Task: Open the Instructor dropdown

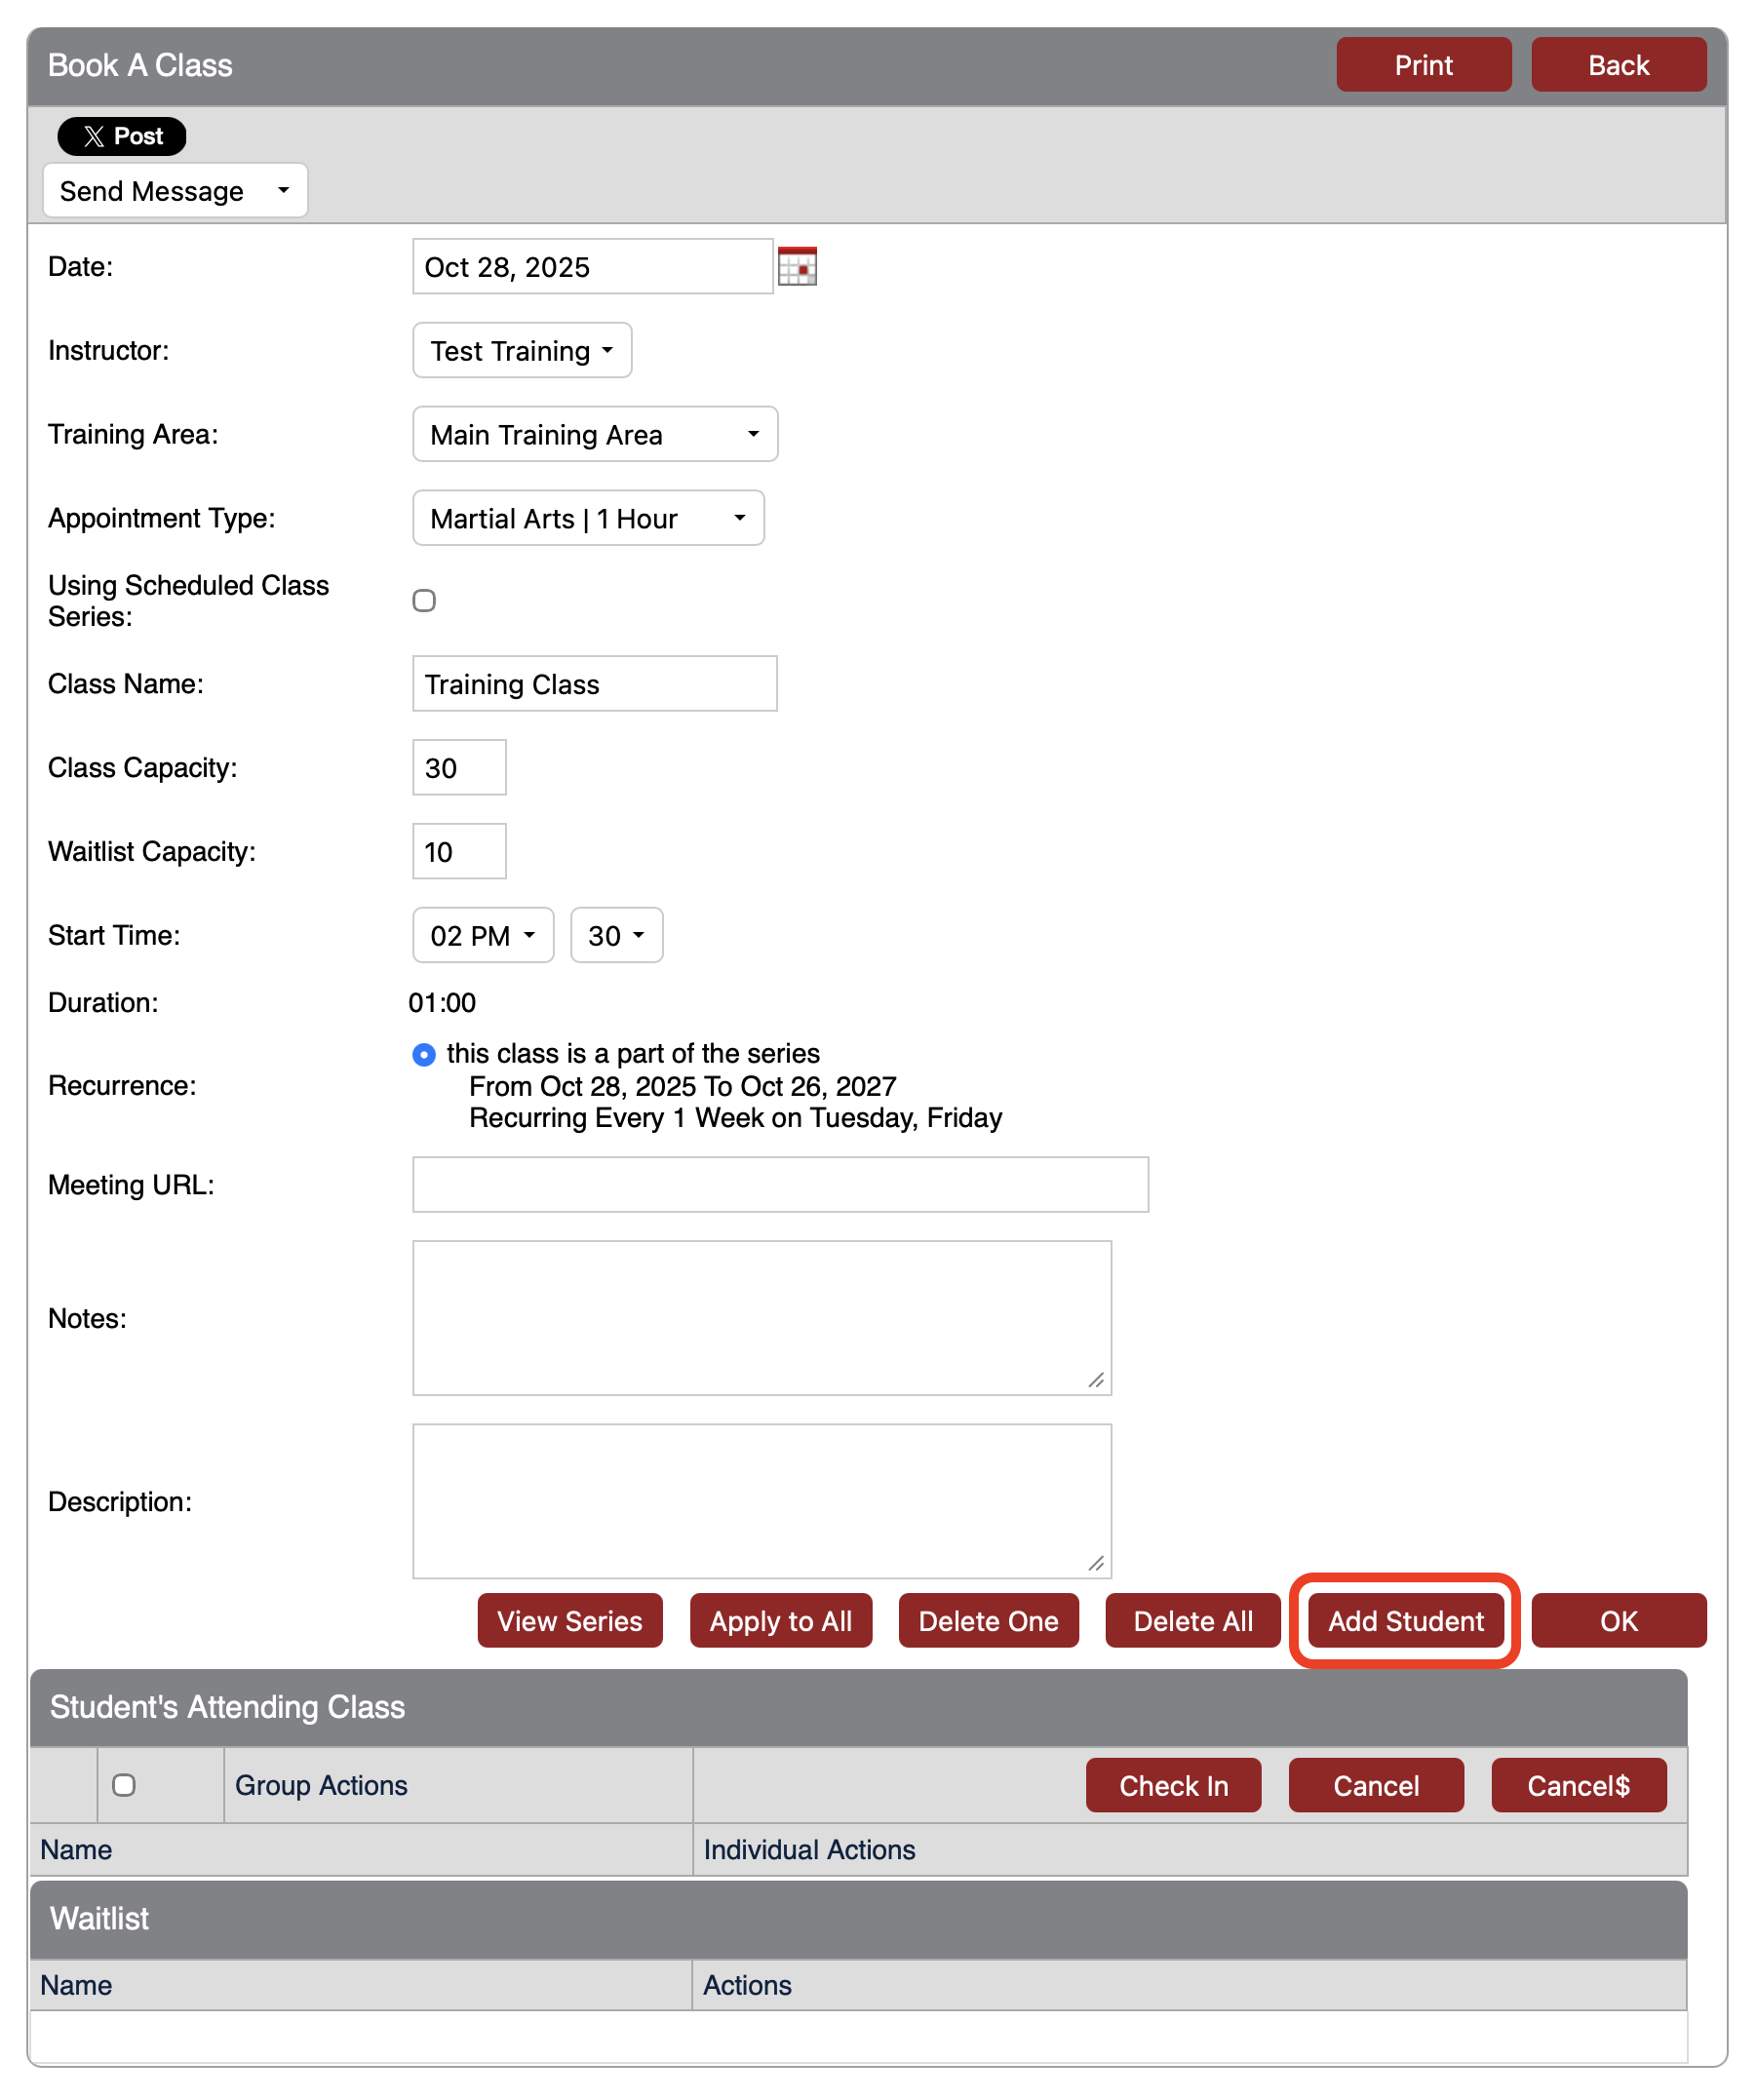Action: click(x=521, y=350)
